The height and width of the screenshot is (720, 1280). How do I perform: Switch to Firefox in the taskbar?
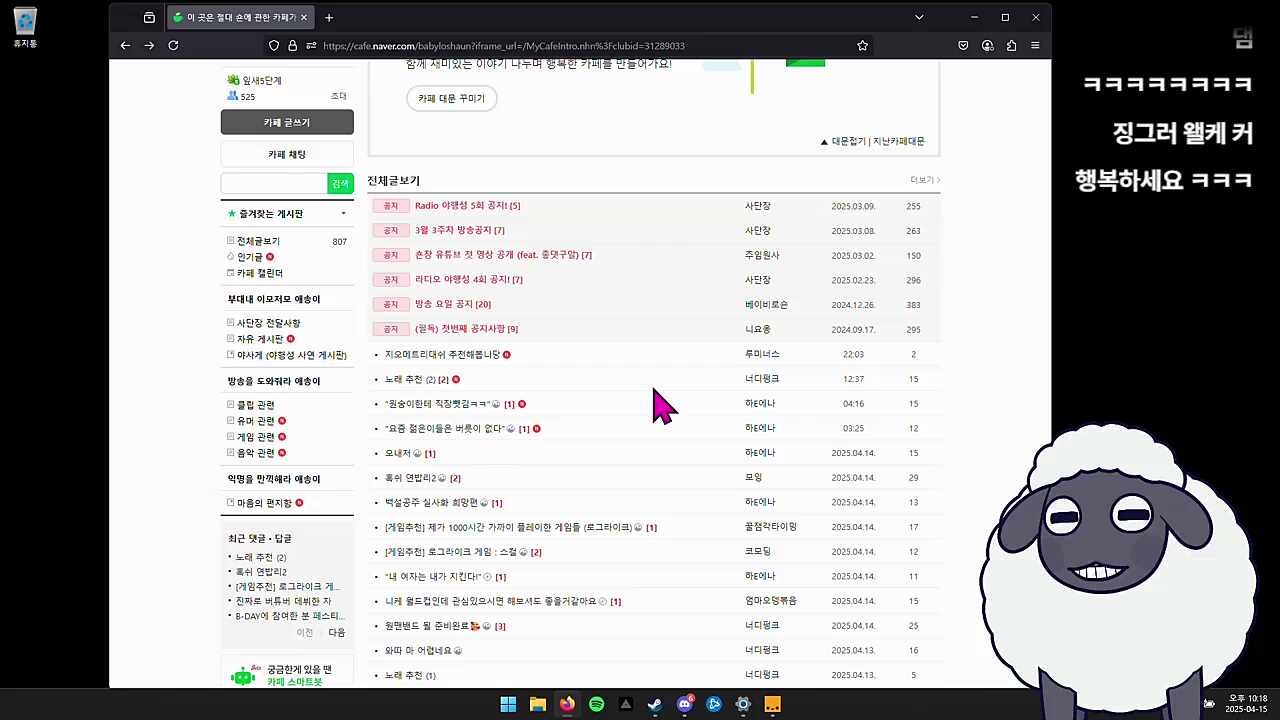(x=567, y=704)
